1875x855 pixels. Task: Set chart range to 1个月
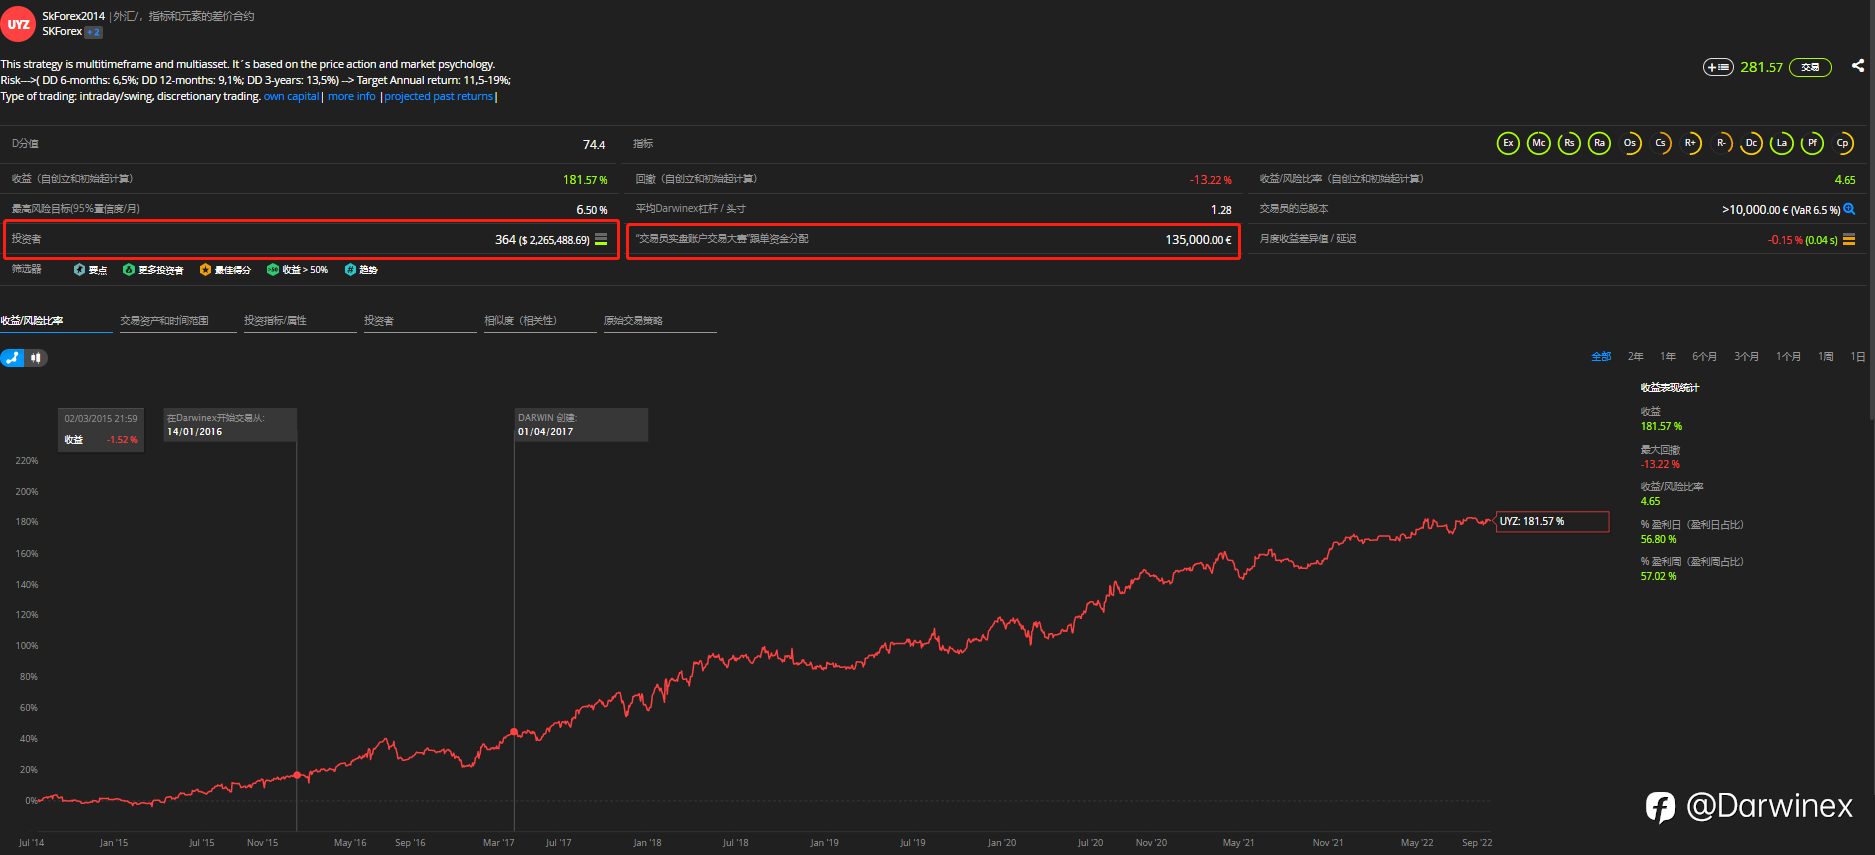point(1788,357)
